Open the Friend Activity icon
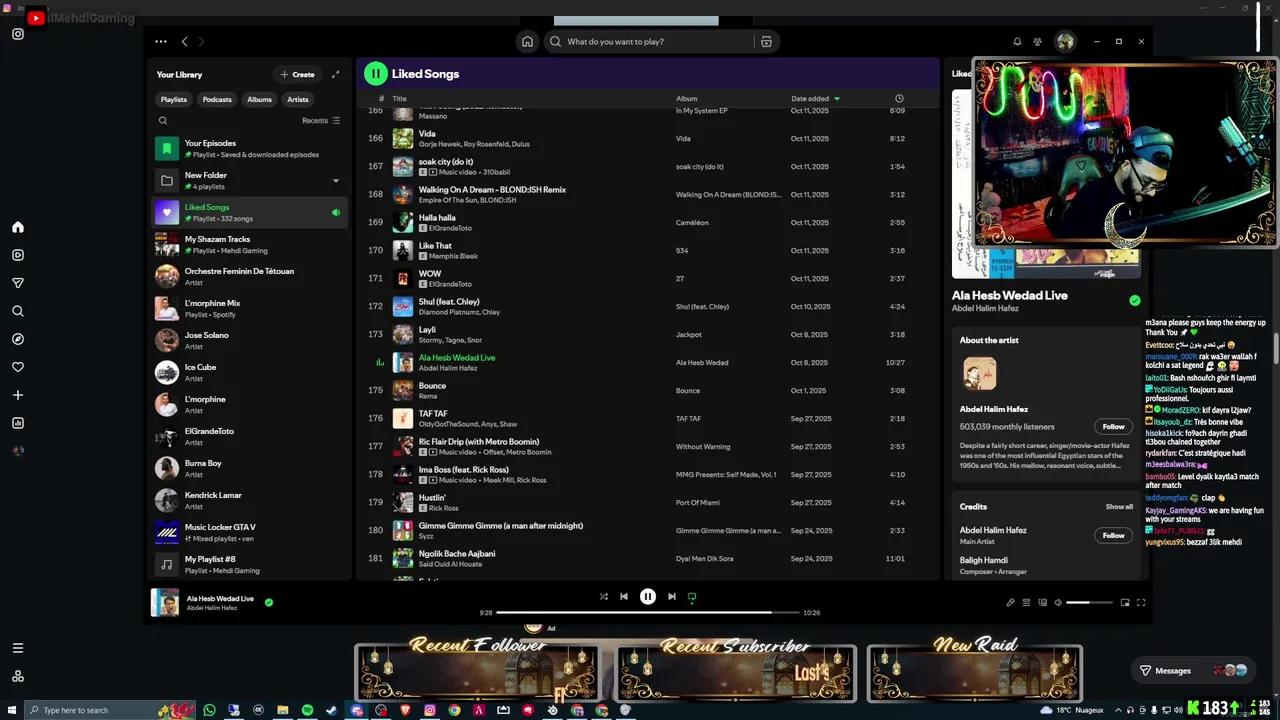The width and height of the screenshot is (1280, 720). [x=1038, y=42]
